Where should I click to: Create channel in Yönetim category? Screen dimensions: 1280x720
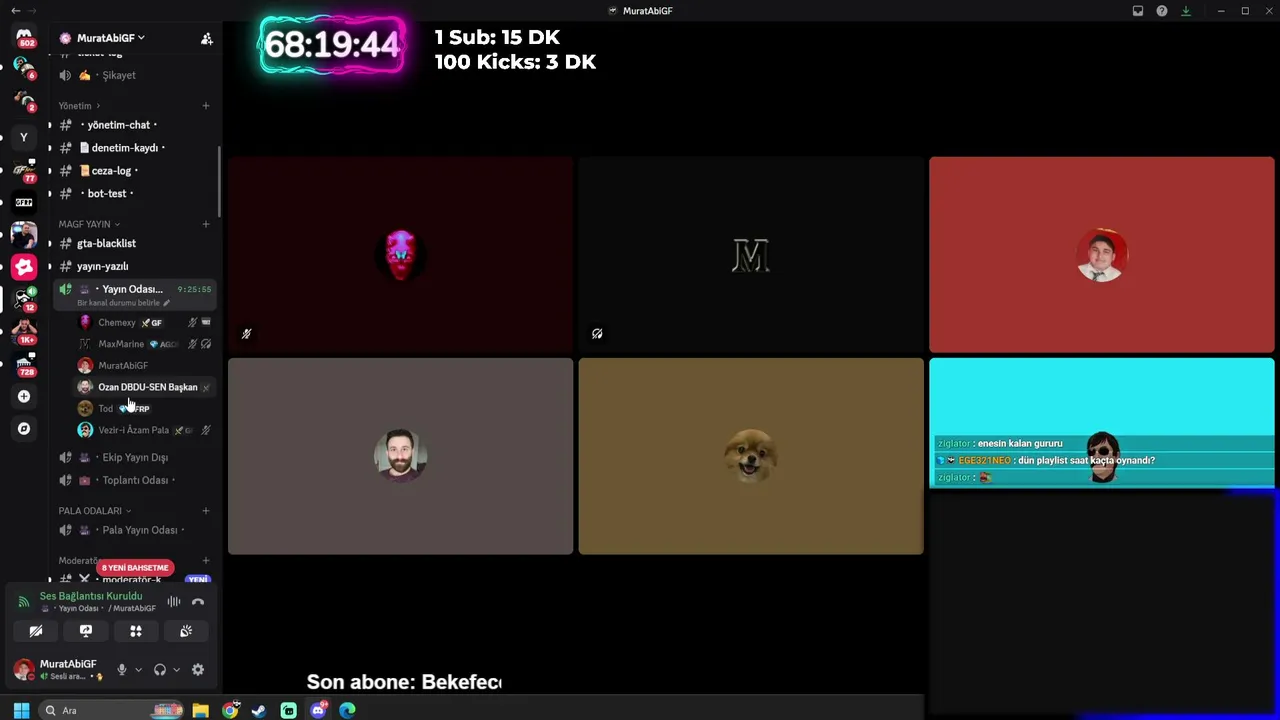(206, 106)
